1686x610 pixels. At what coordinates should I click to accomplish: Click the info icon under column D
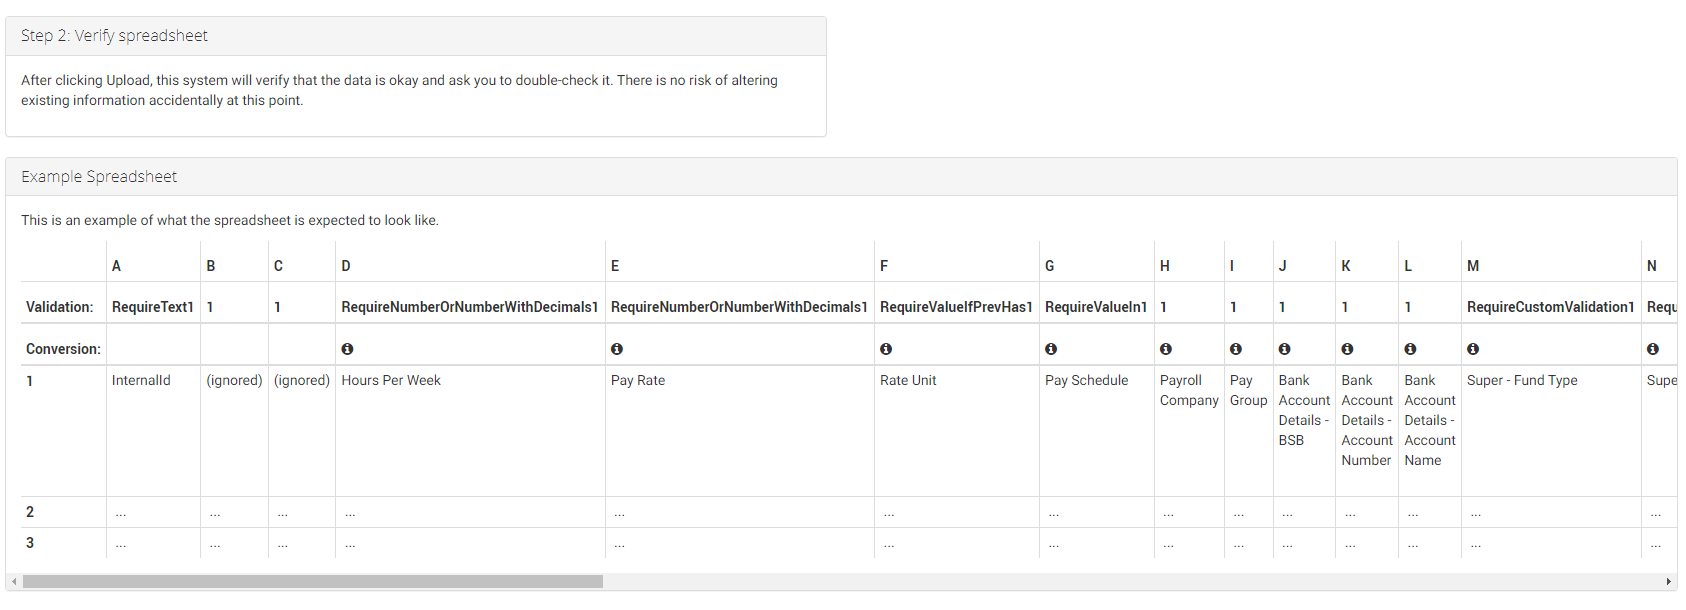pyautogui.click(x=347, y=349)
